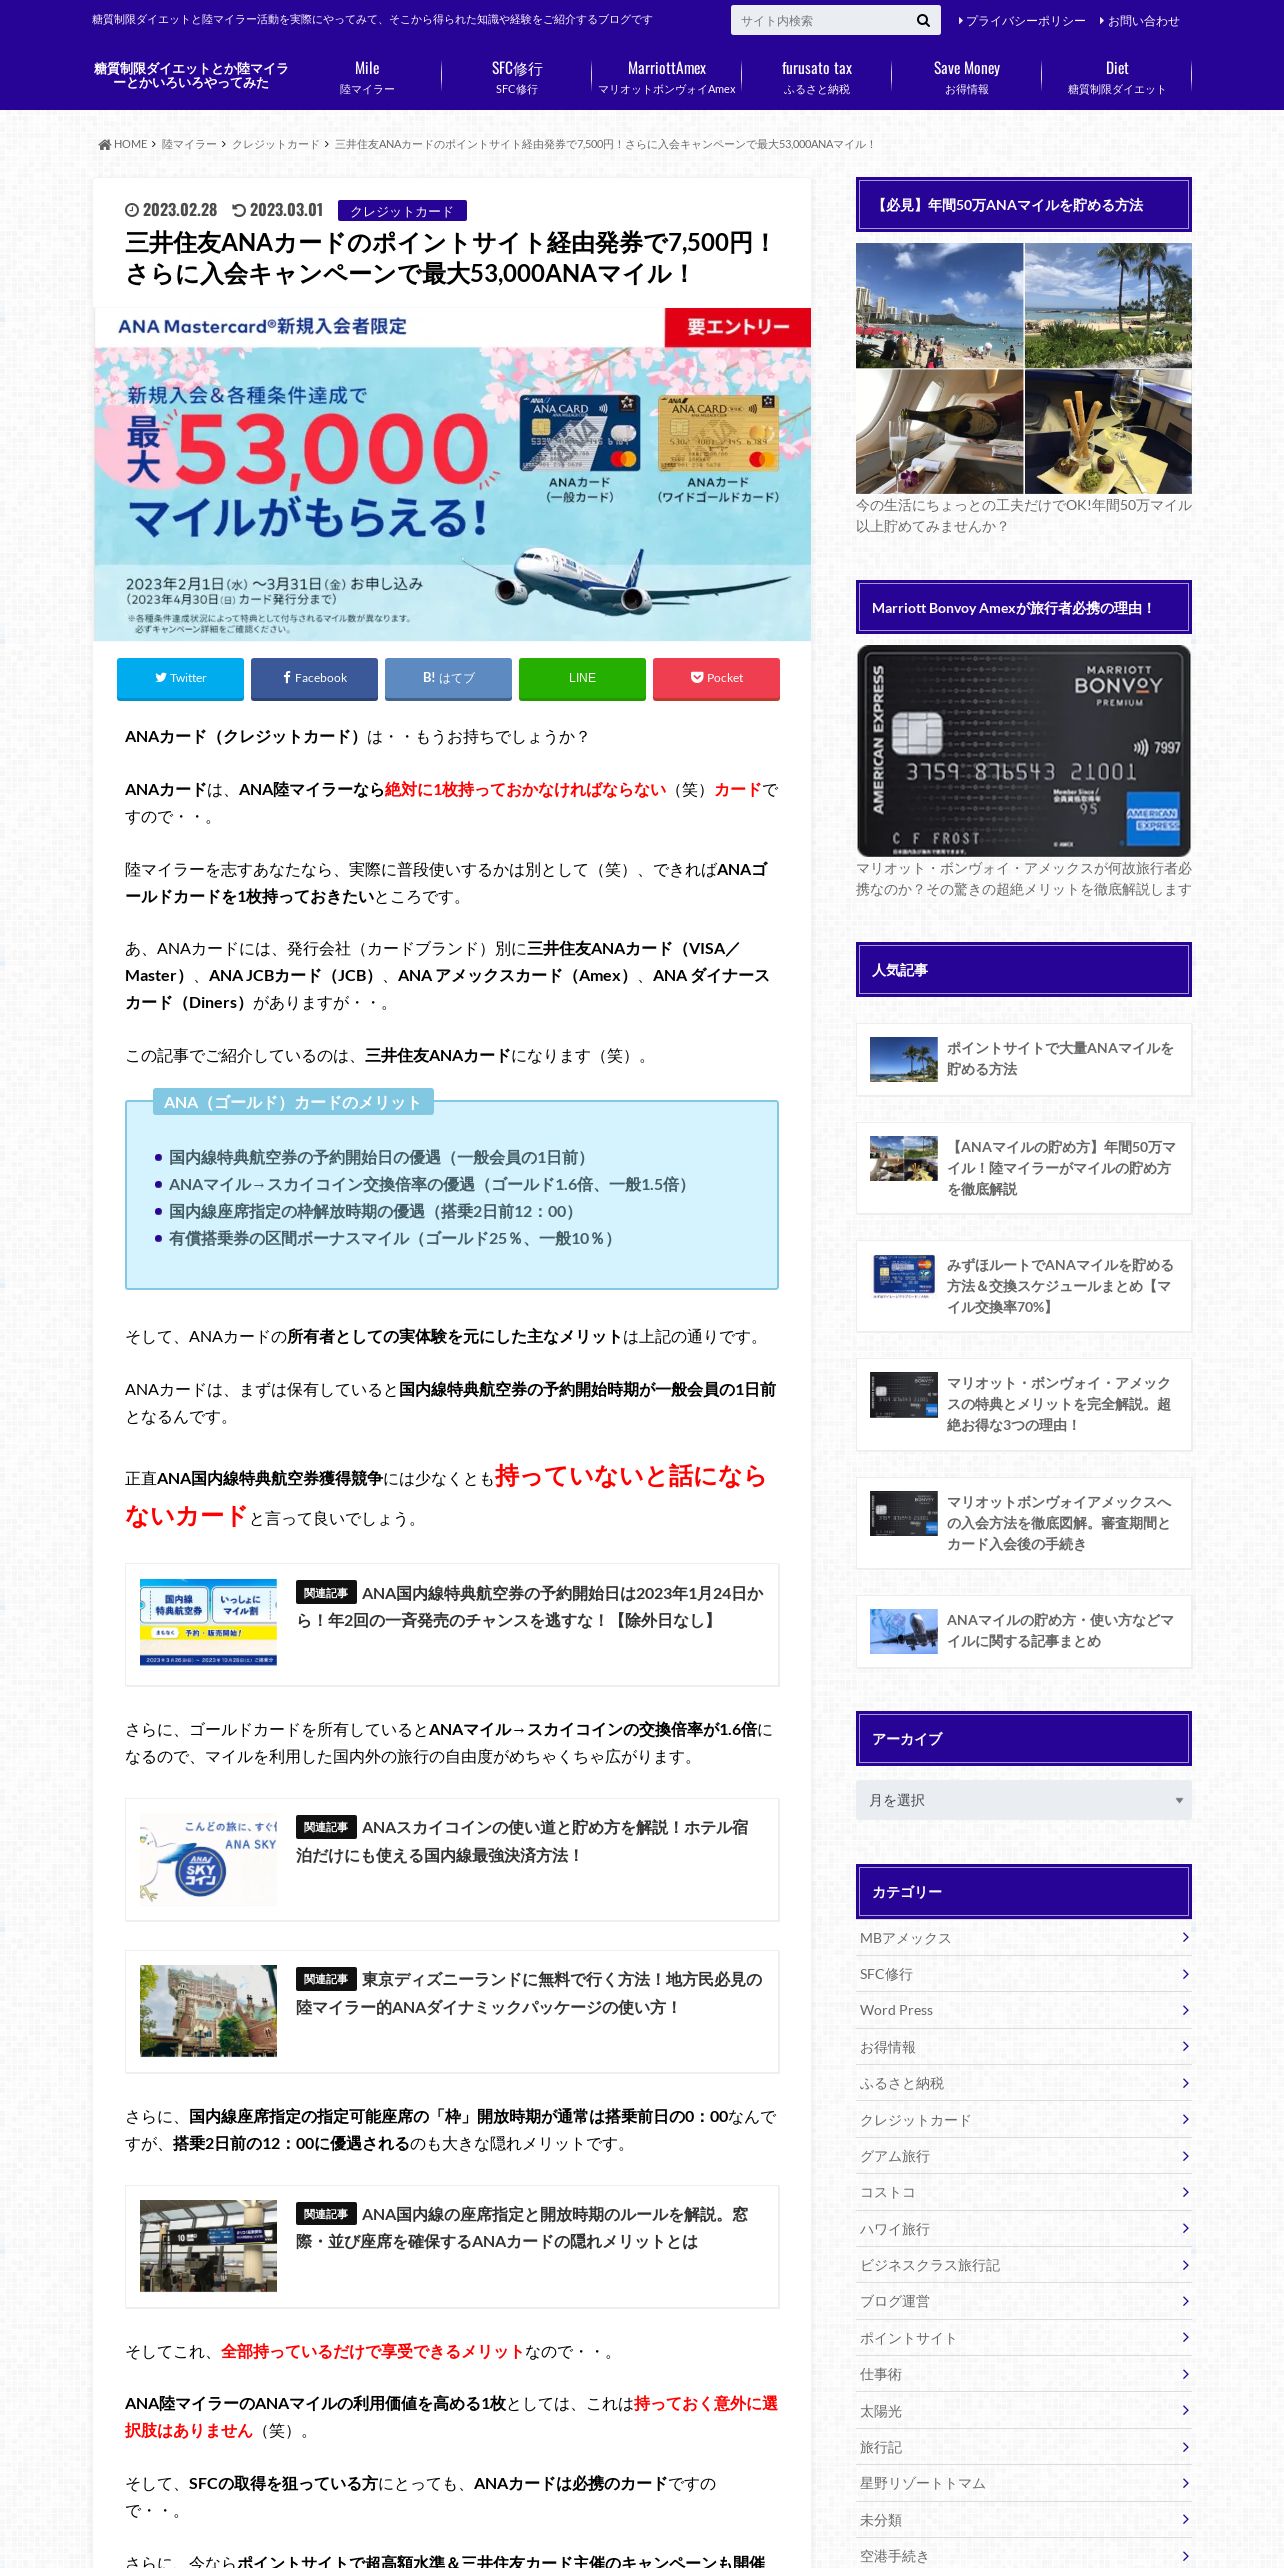Open the furusato tax menu item
Viewport: 1284px width, 2568px height.
click(x=817, y=78)
